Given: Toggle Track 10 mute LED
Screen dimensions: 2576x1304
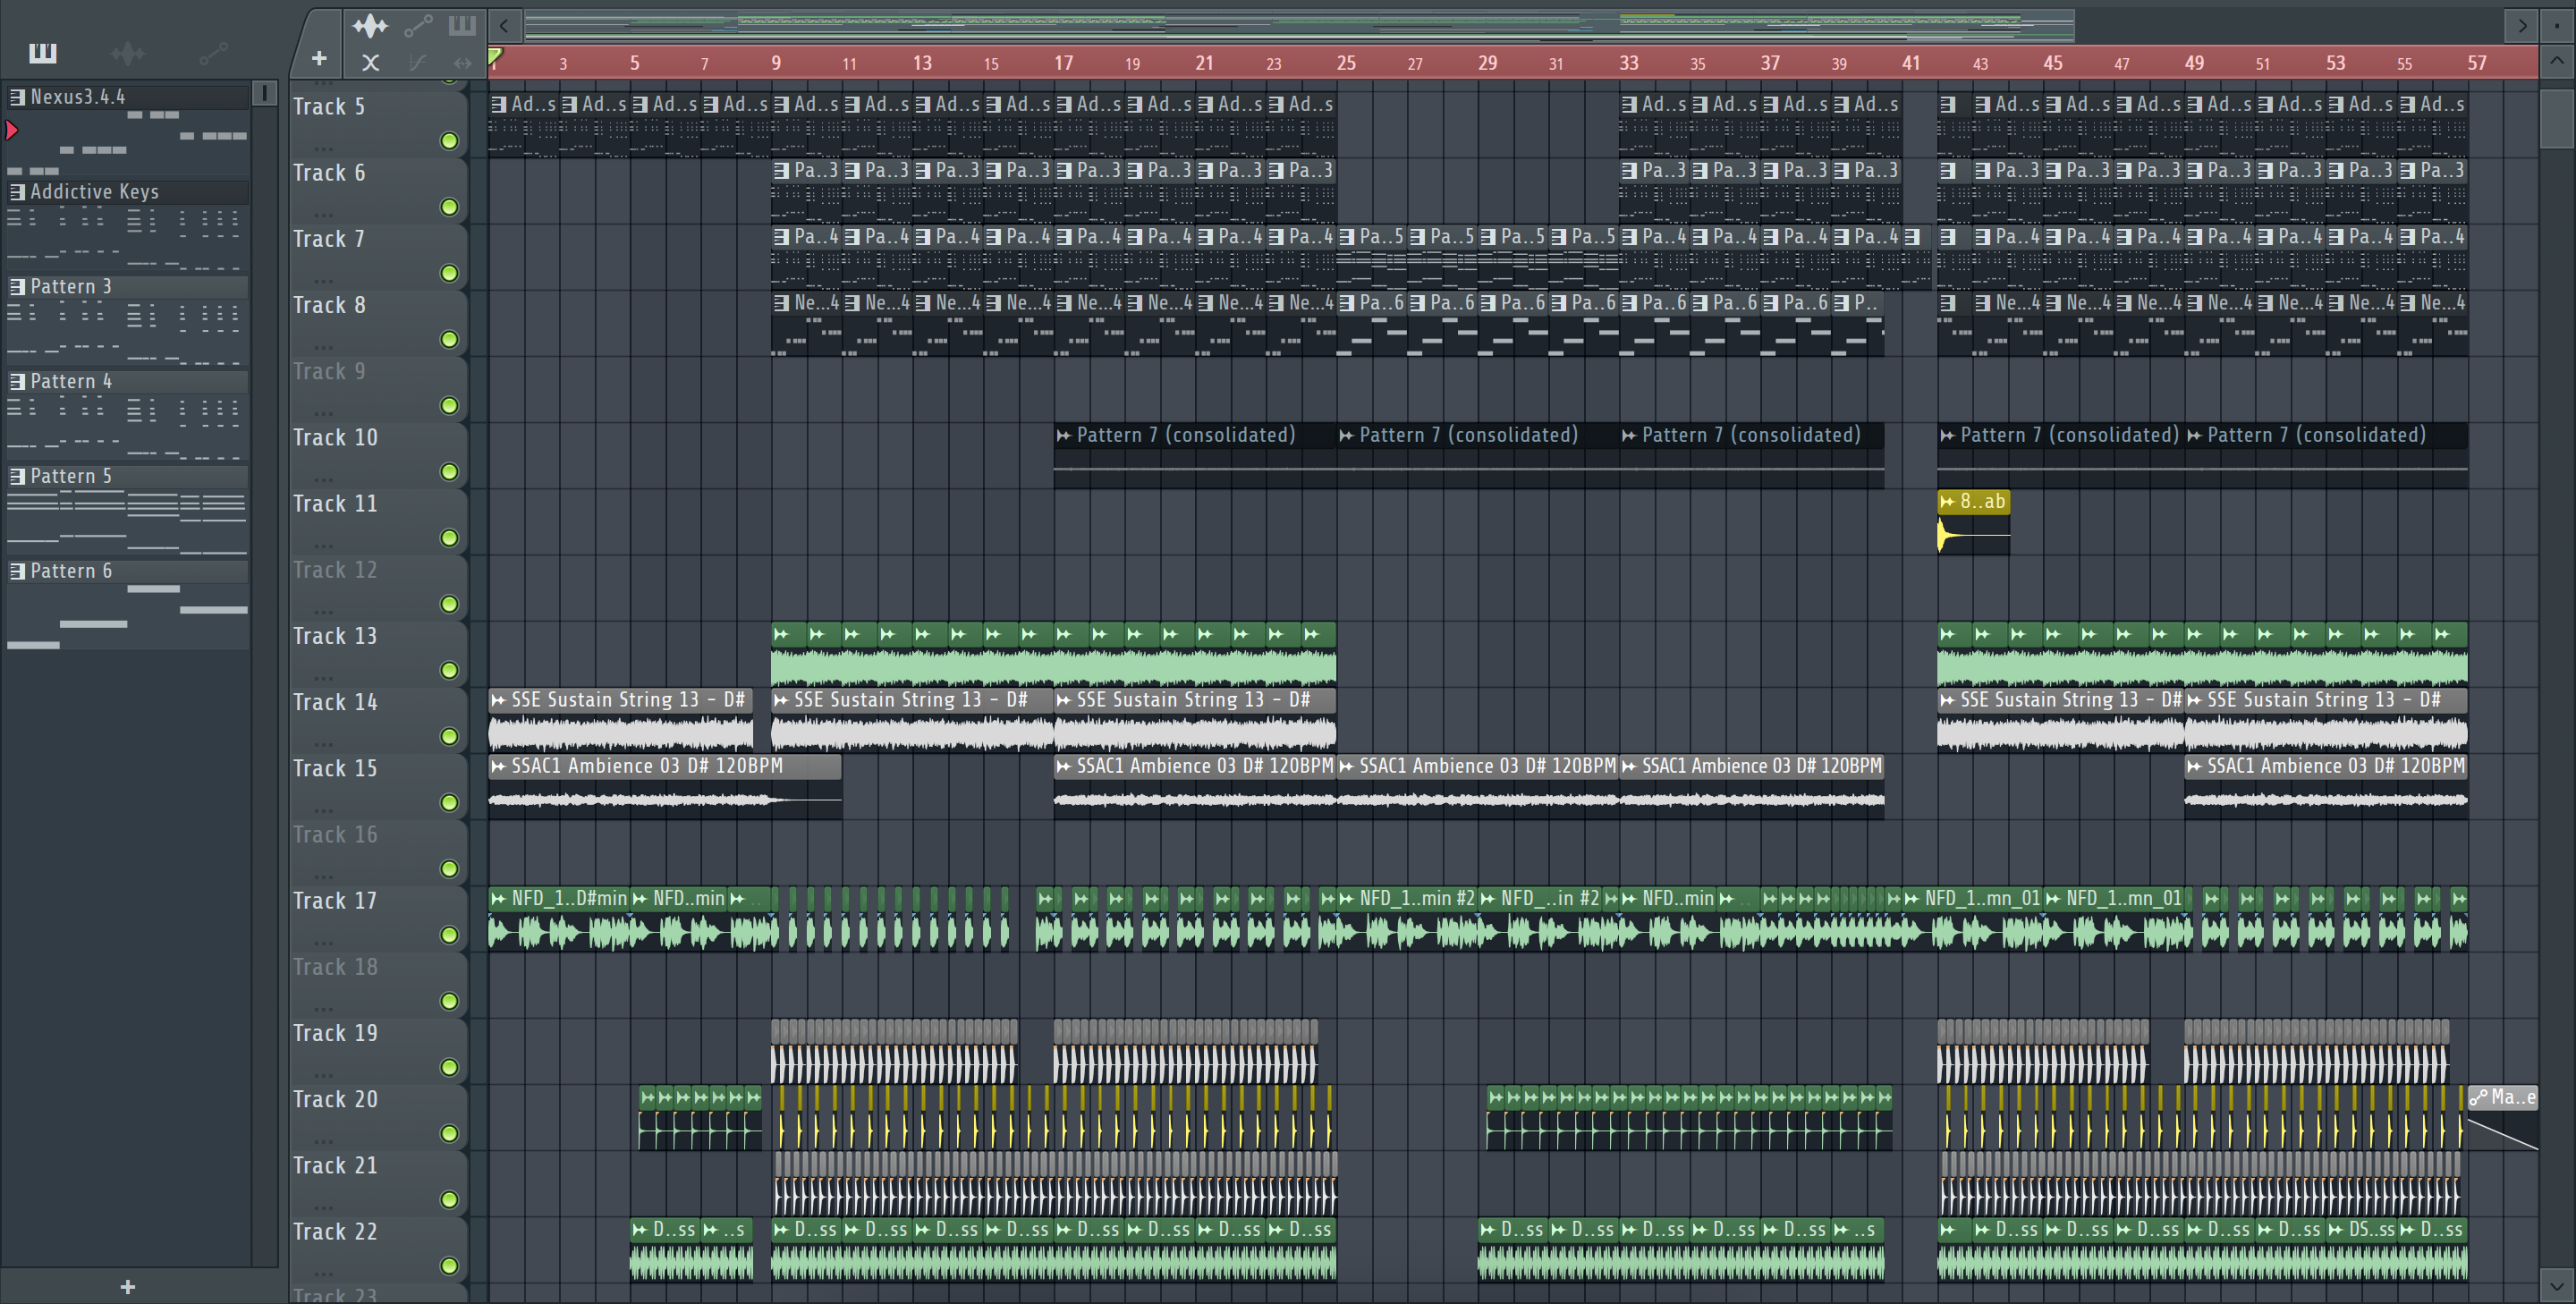Looking at the screenshot, I should (x=450, y=472).
